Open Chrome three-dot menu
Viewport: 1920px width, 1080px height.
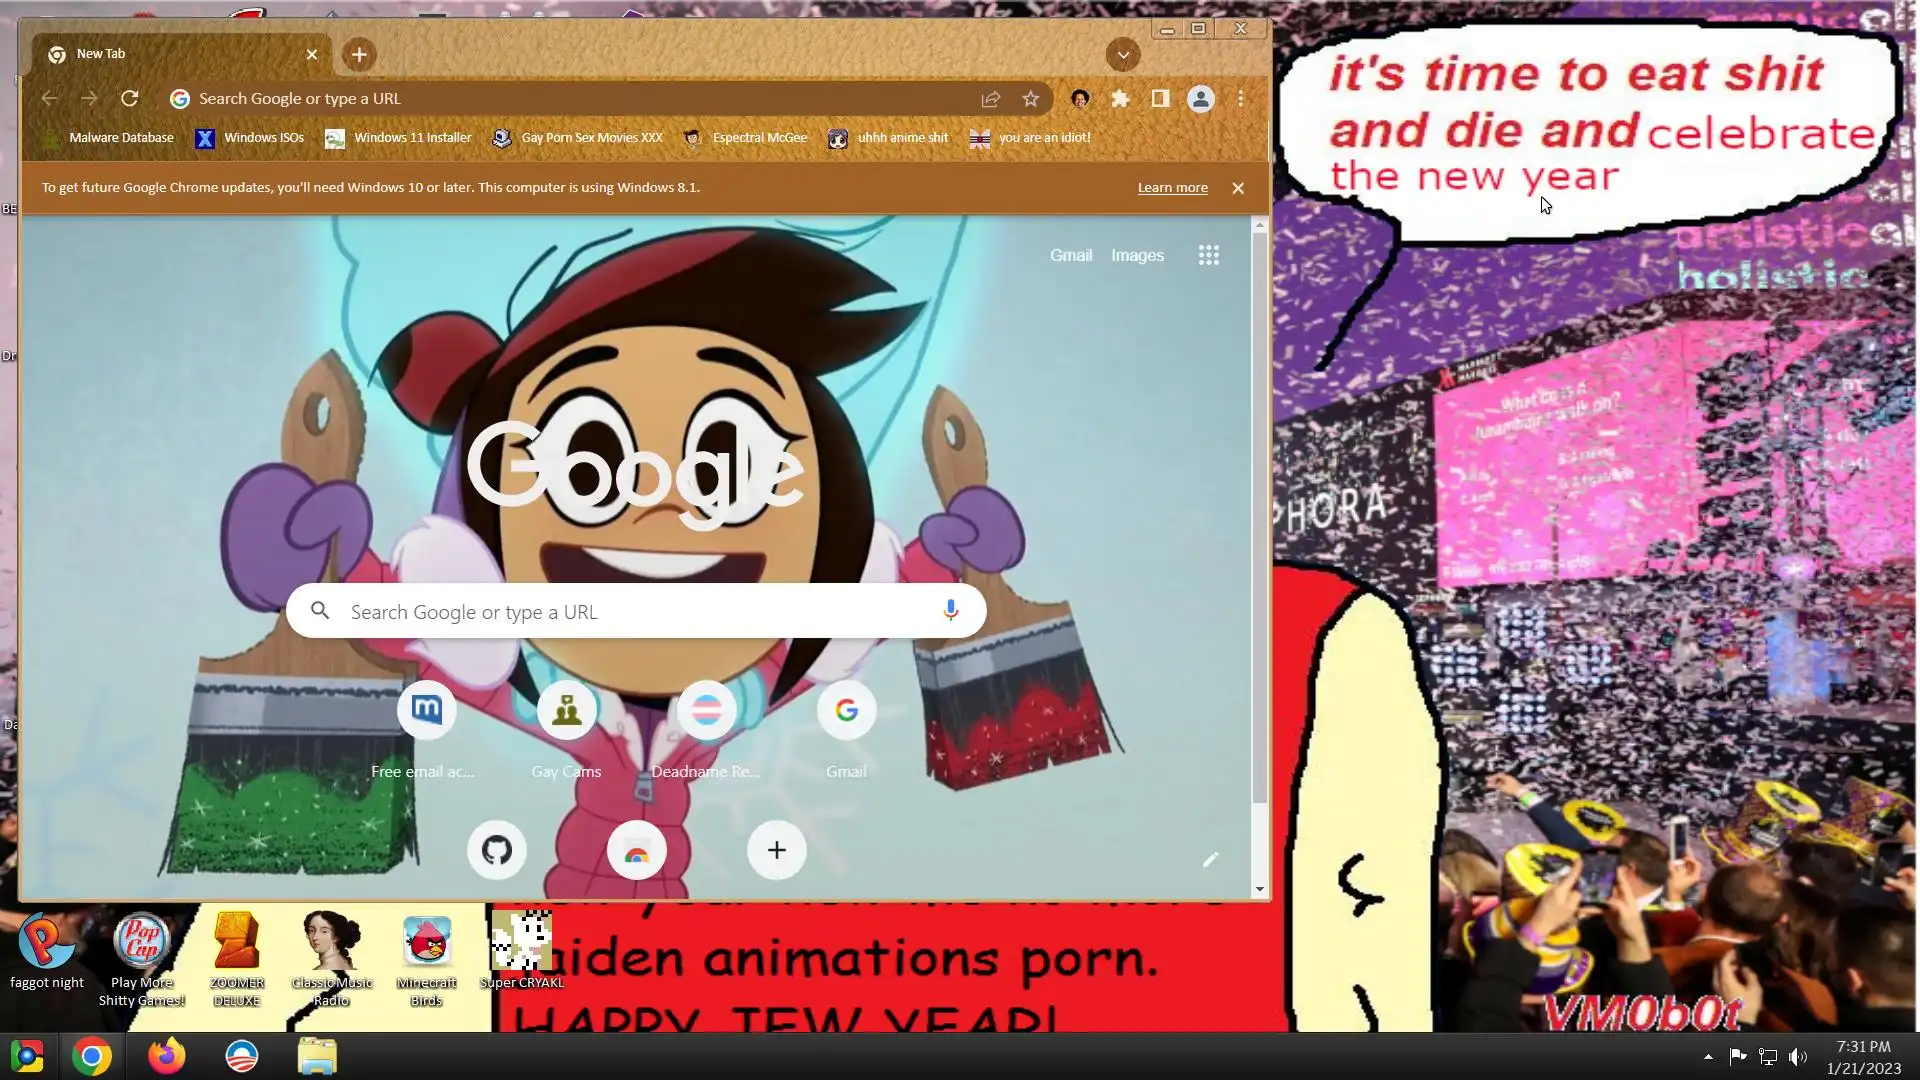tap(1241, 98)
